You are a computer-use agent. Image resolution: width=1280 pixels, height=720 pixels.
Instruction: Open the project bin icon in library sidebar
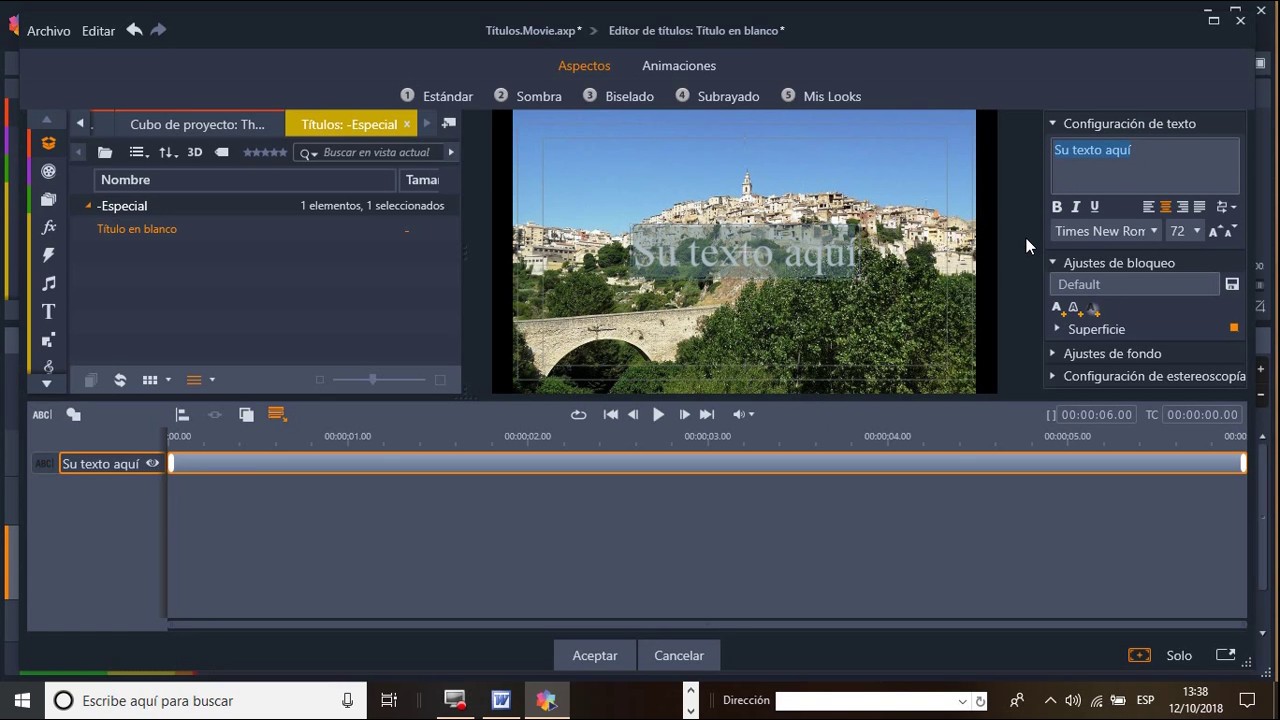click(48, 144)
